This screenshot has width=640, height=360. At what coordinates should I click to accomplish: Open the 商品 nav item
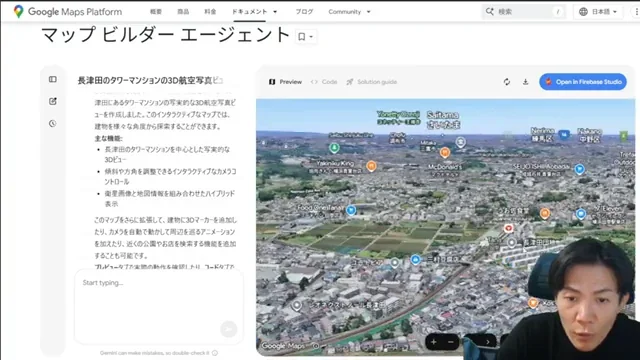click(x=183, y=12)
